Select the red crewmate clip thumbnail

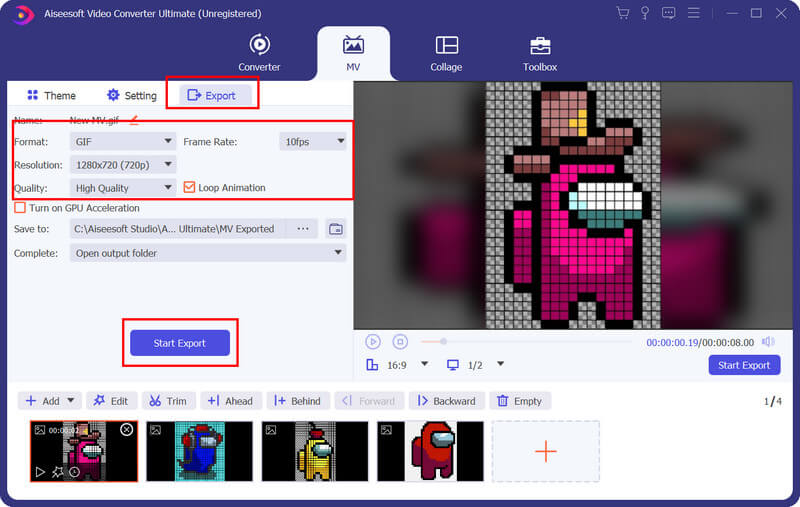[430, 451]
